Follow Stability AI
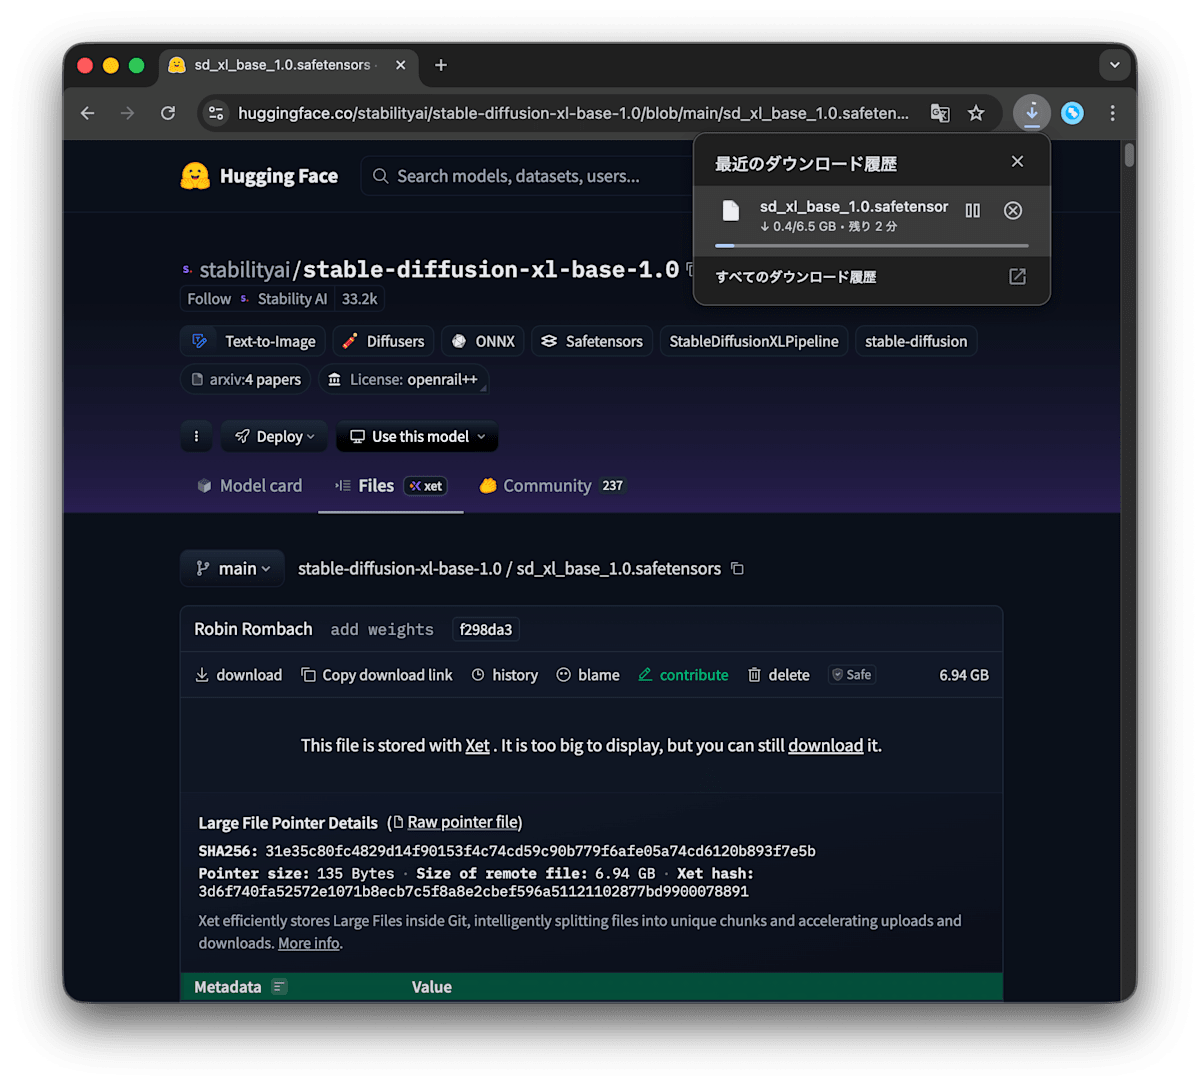 [x=209, y=299]
